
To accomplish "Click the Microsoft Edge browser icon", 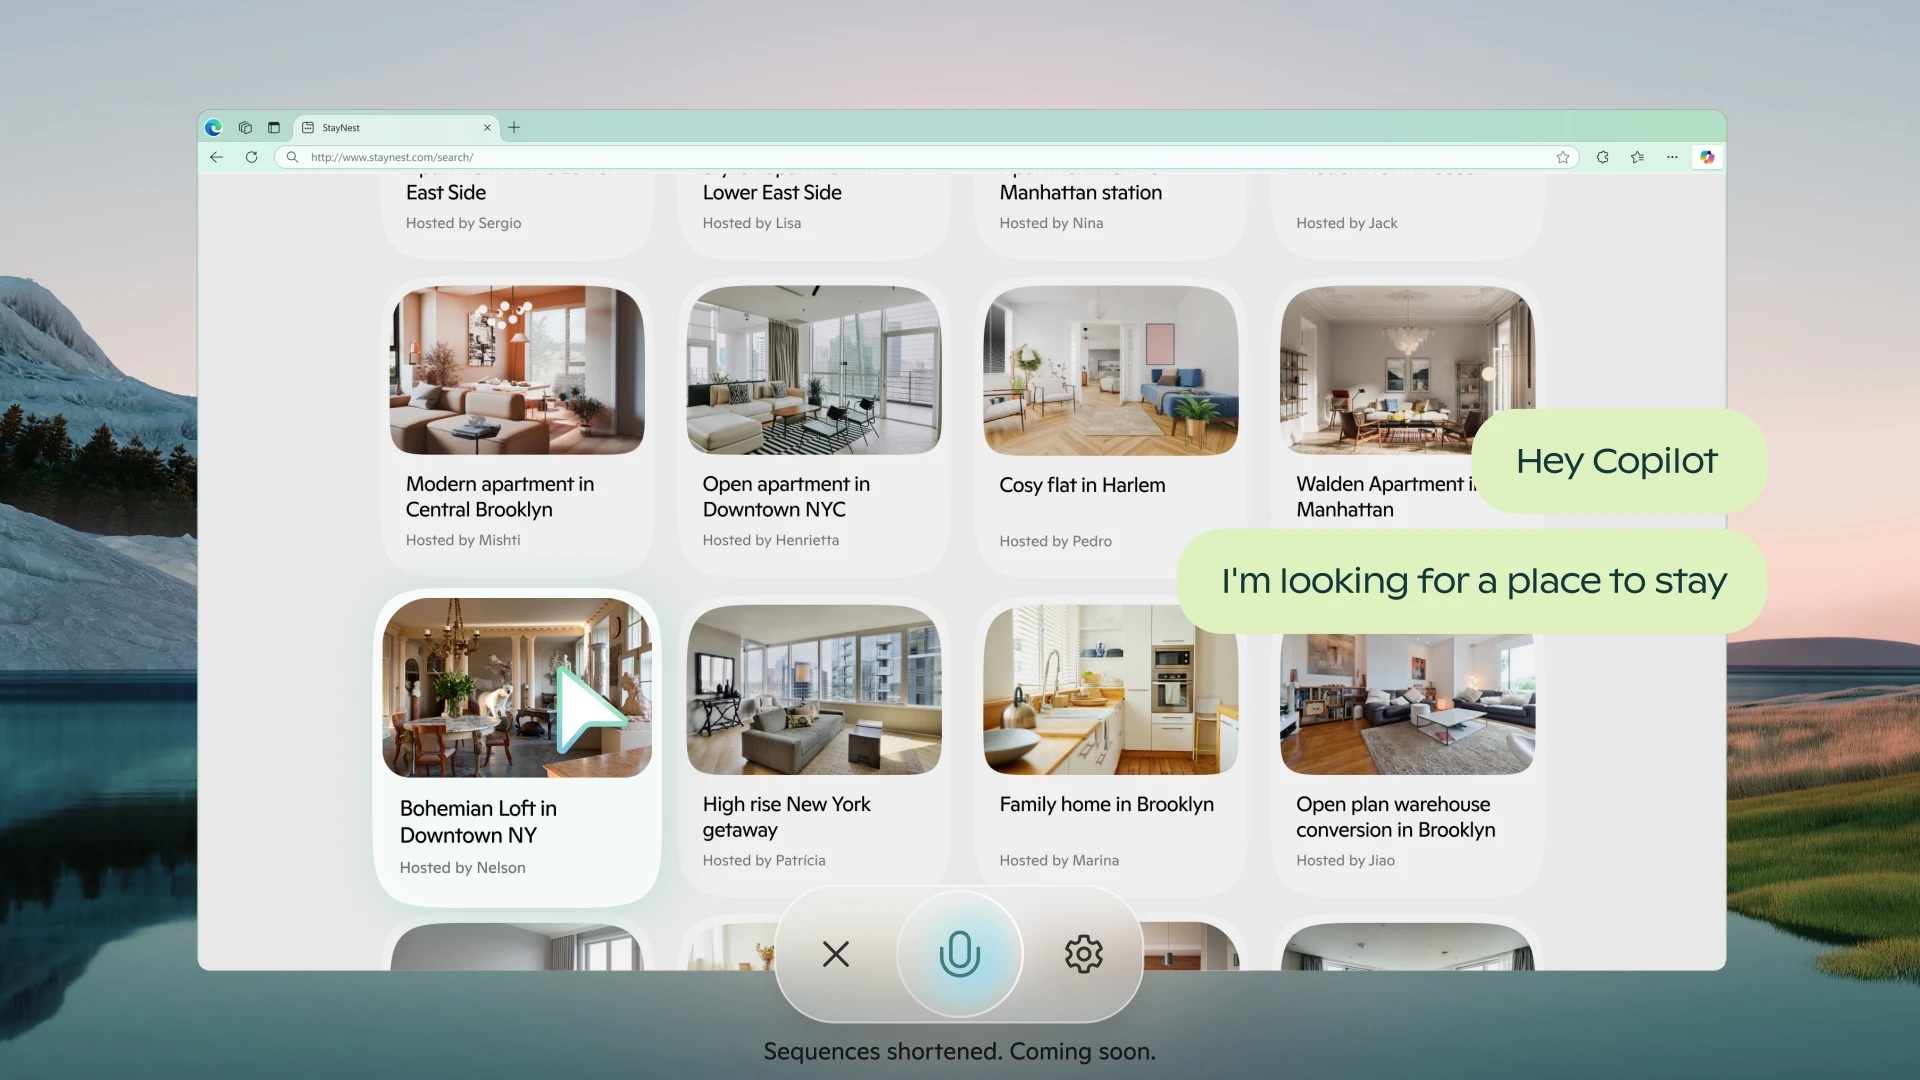I will pos(214,128).
